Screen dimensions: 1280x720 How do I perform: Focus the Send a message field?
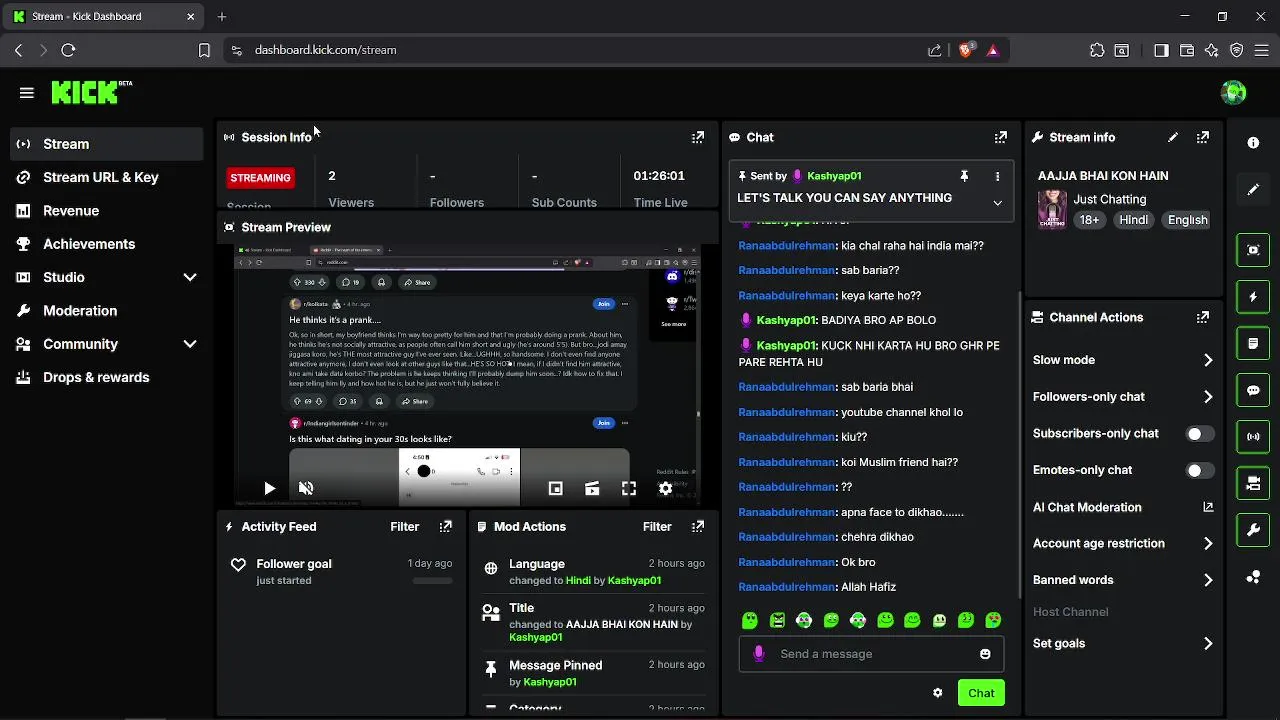click(x=870, y=654)
